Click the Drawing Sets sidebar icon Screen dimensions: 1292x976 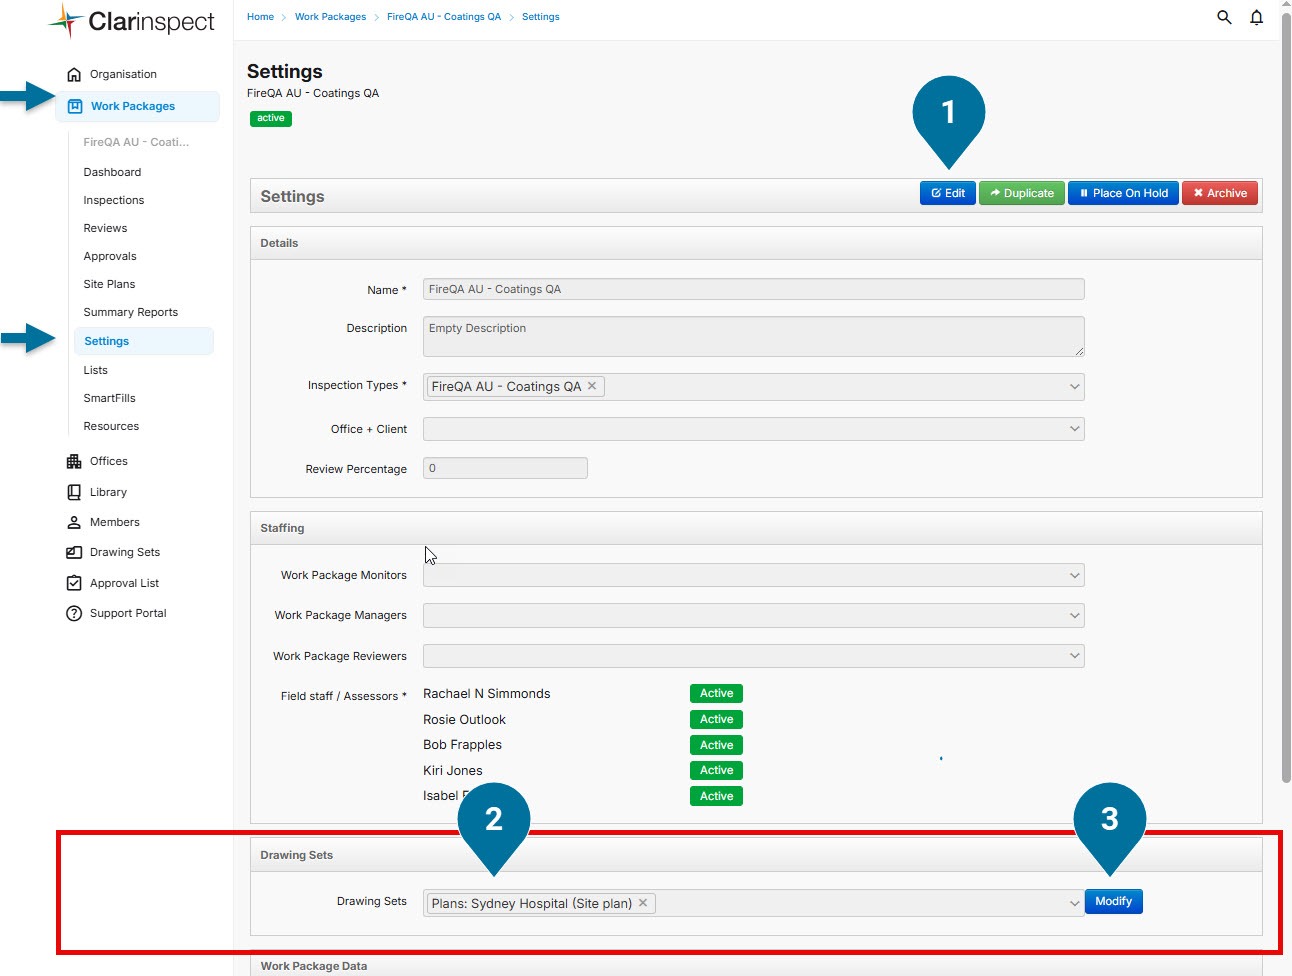(x=74, y=552)
